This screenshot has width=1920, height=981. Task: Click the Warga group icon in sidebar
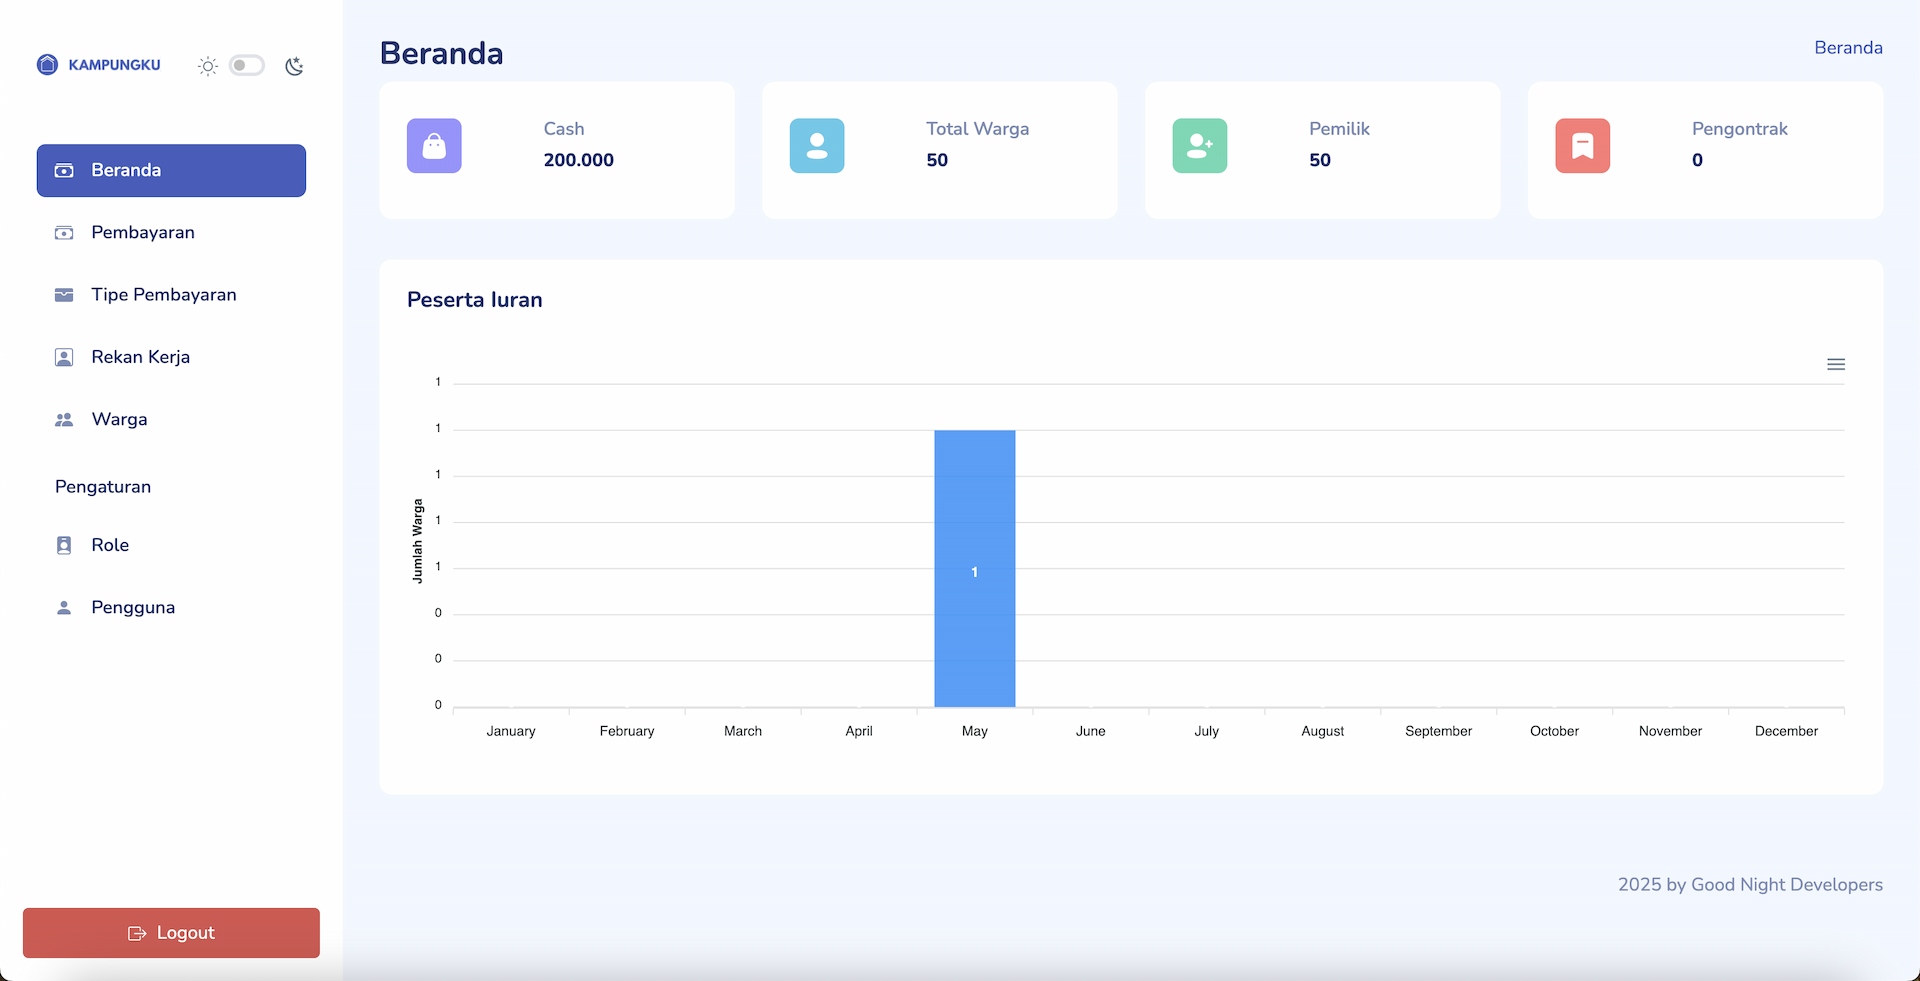pyautogui.click(x=64, y=420)
